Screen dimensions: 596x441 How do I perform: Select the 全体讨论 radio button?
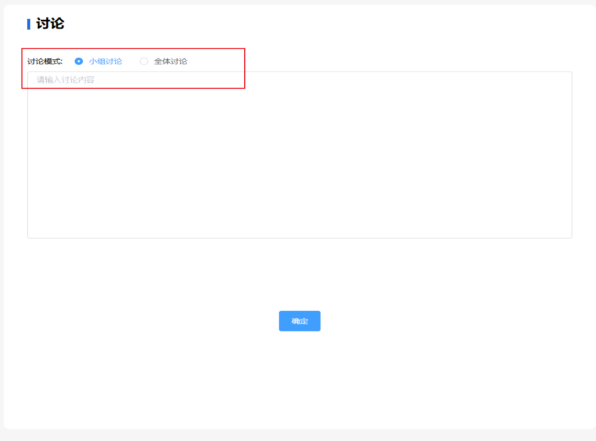[144, 61]
